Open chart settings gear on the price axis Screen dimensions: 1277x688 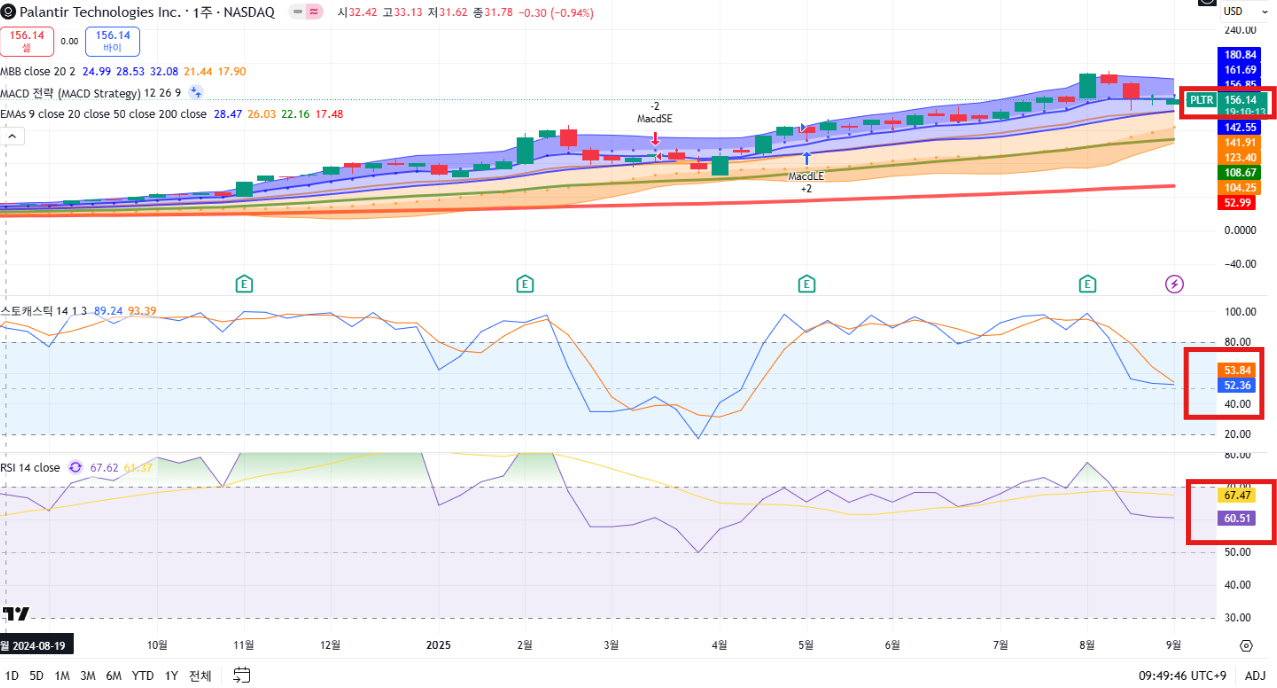pyautogui.click(x=1246, y=645)
